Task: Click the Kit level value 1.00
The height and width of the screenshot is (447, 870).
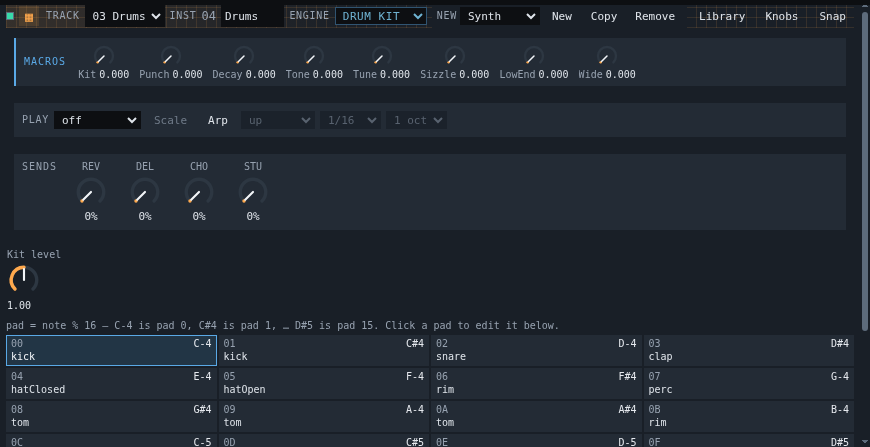Action: click(19, 305)
